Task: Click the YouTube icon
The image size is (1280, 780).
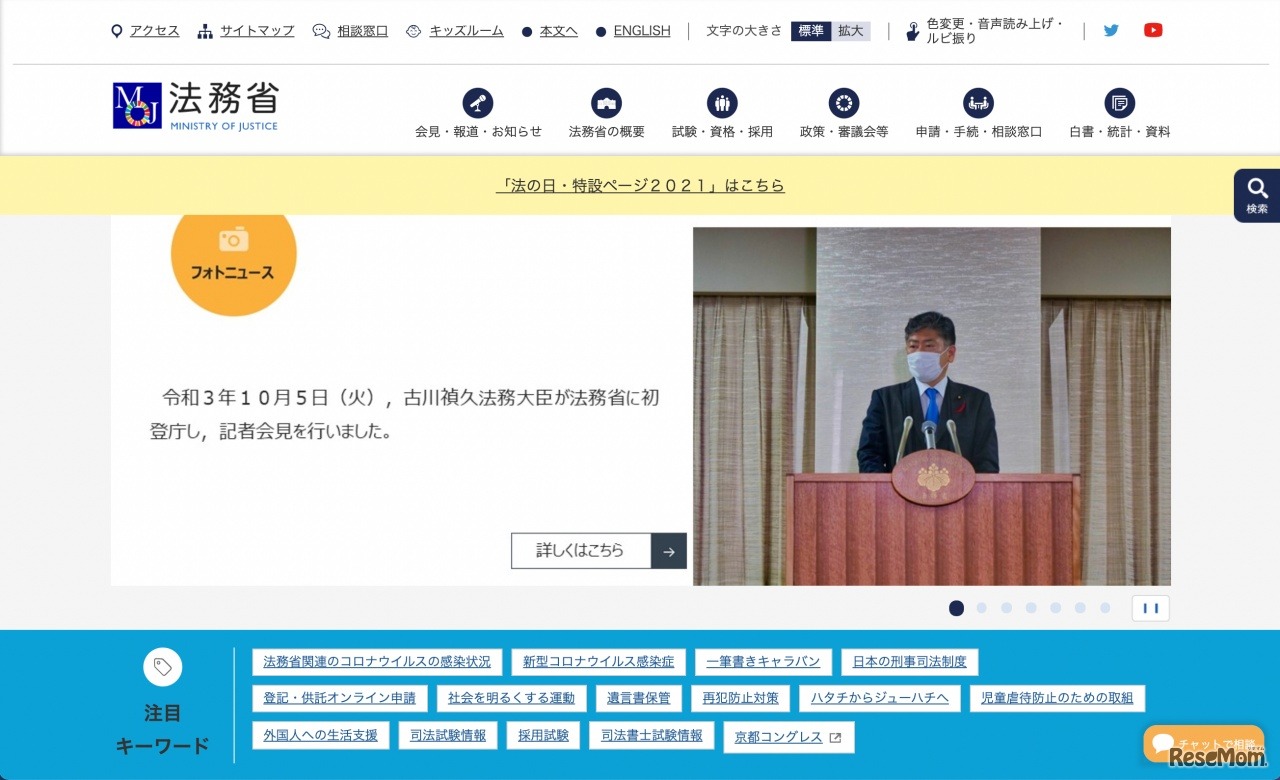Action: 1153,30
